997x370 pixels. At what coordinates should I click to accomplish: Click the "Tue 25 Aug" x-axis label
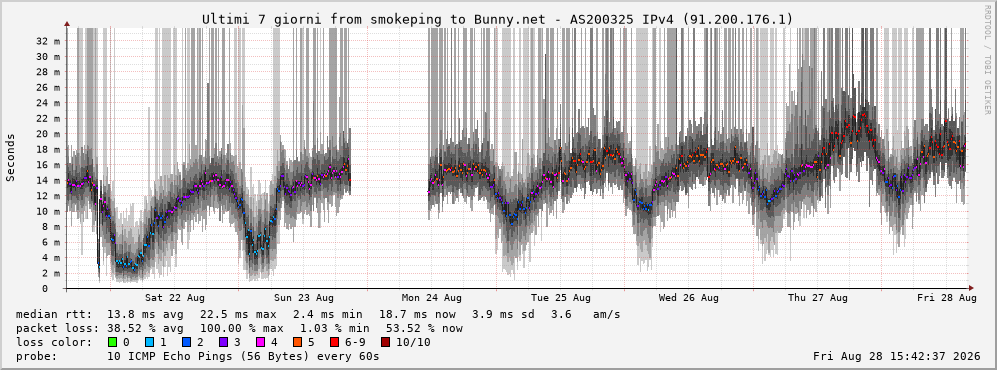click(561, 298)
